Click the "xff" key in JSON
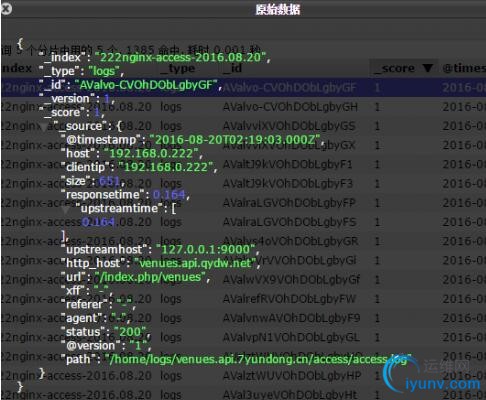 pyautogui.click(x=73, y=291)
